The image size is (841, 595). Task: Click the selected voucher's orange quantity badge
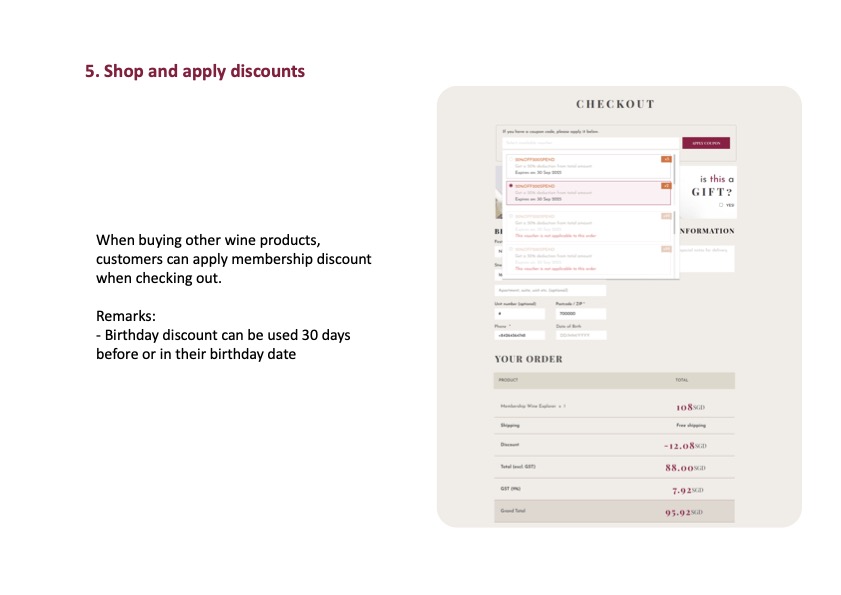click(665, 185)
